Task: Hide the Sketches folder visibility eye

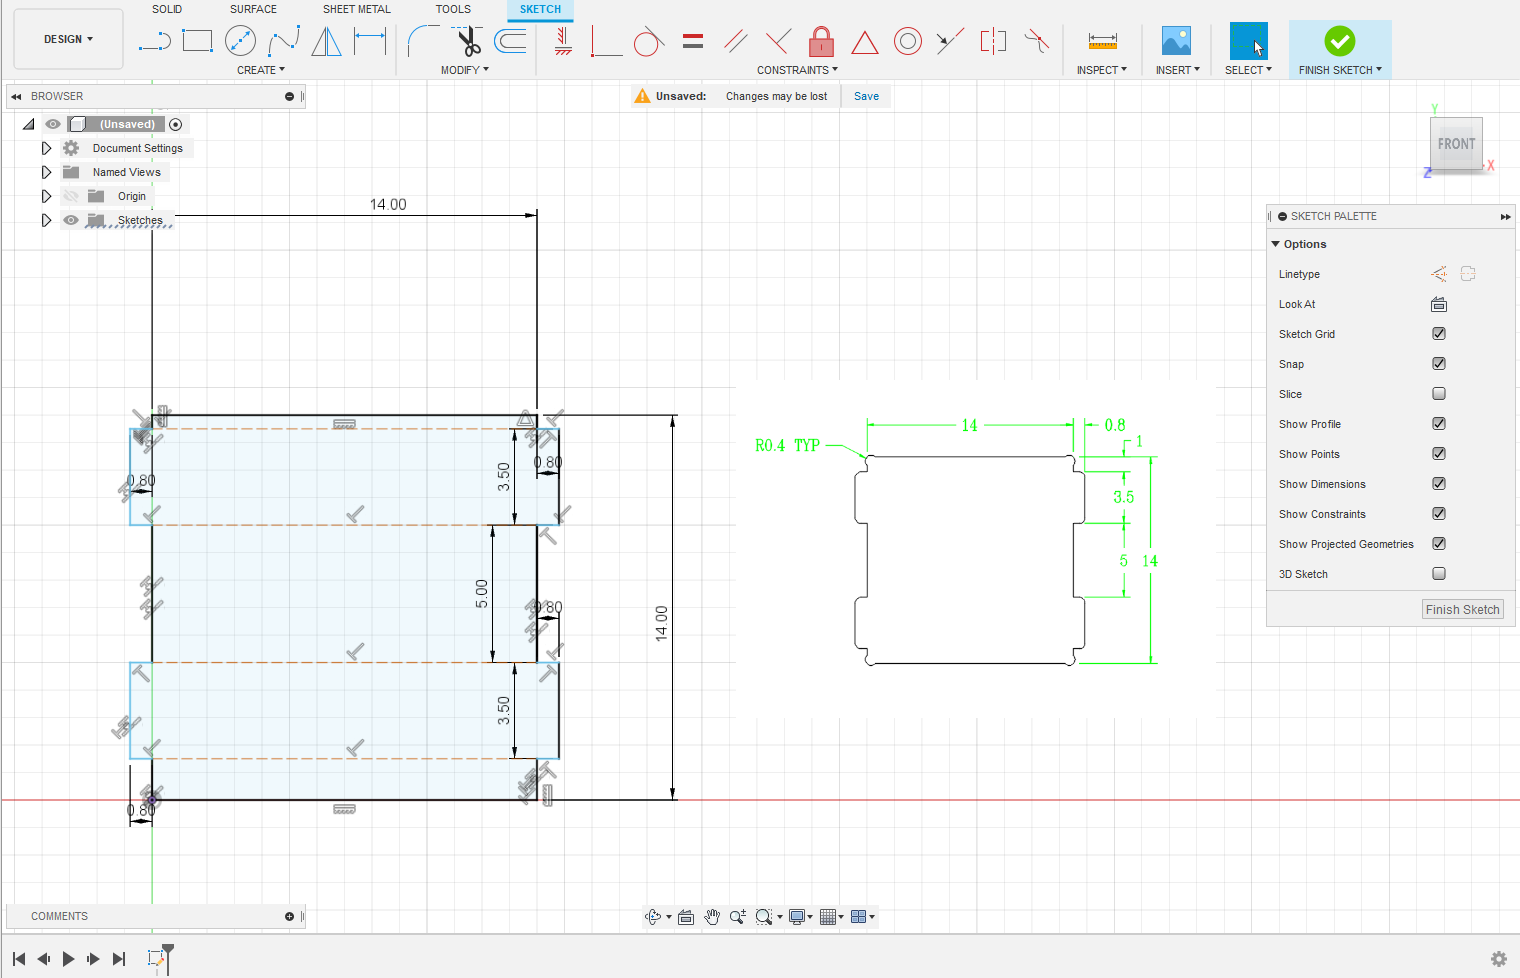Action: click(71, 220)
